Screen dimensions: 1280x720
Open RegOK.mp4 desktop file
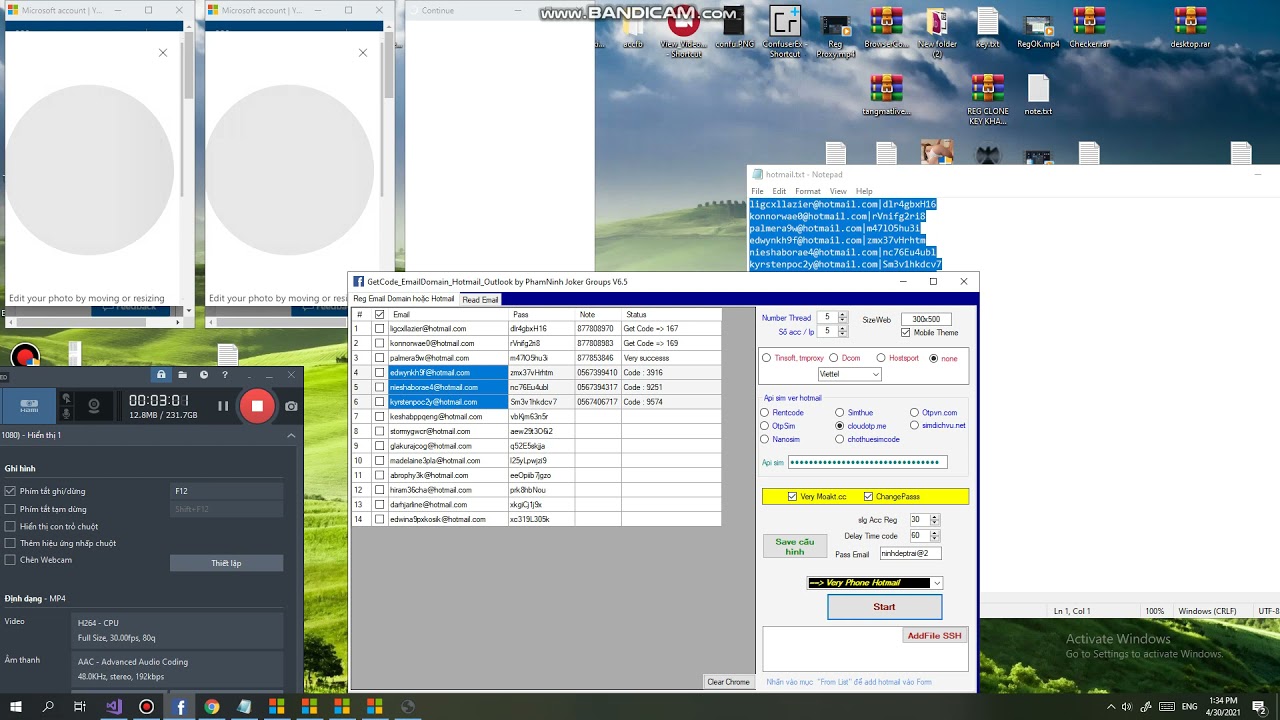click(x=1038, y=29)
